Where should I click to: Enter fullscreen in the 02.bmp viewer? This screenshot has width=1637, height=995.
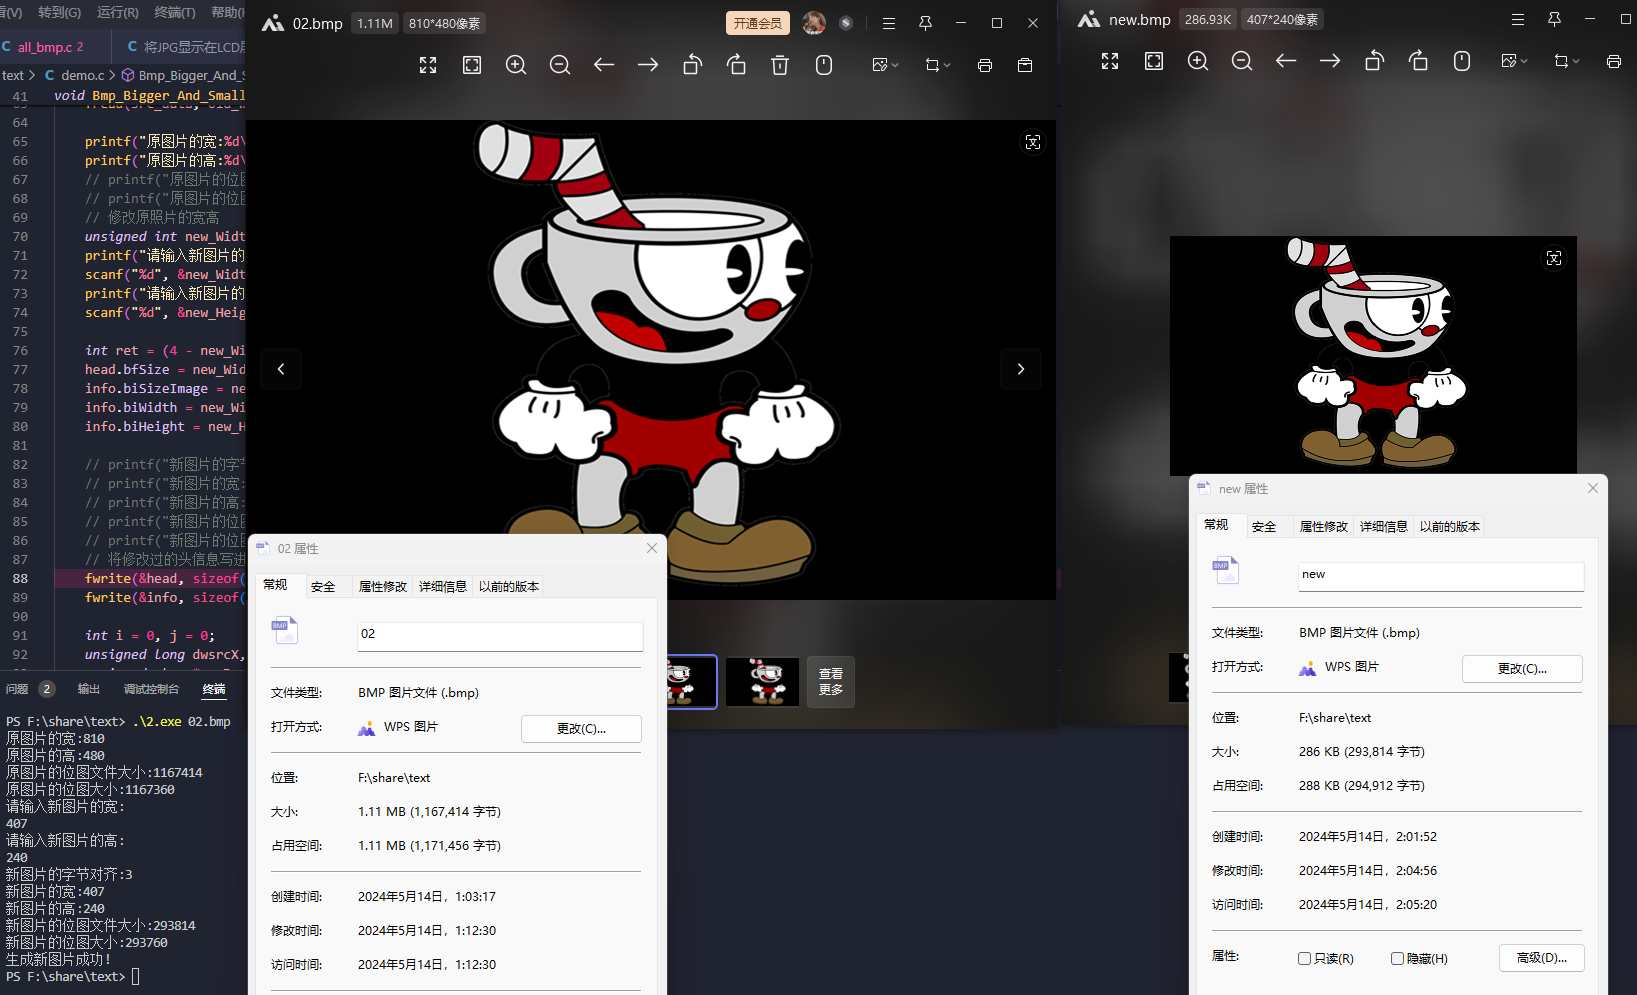point(428,65)
